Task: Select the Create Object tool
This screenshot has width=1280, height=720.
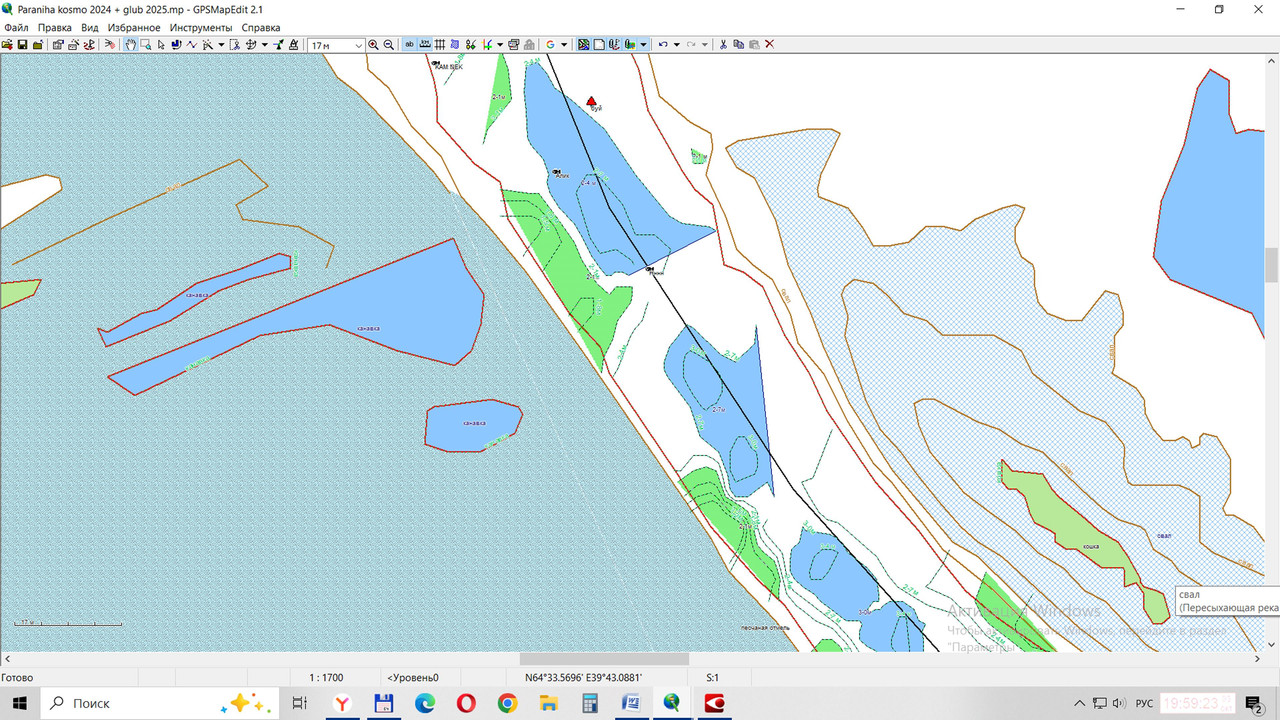Action: (x=207, y=45)
